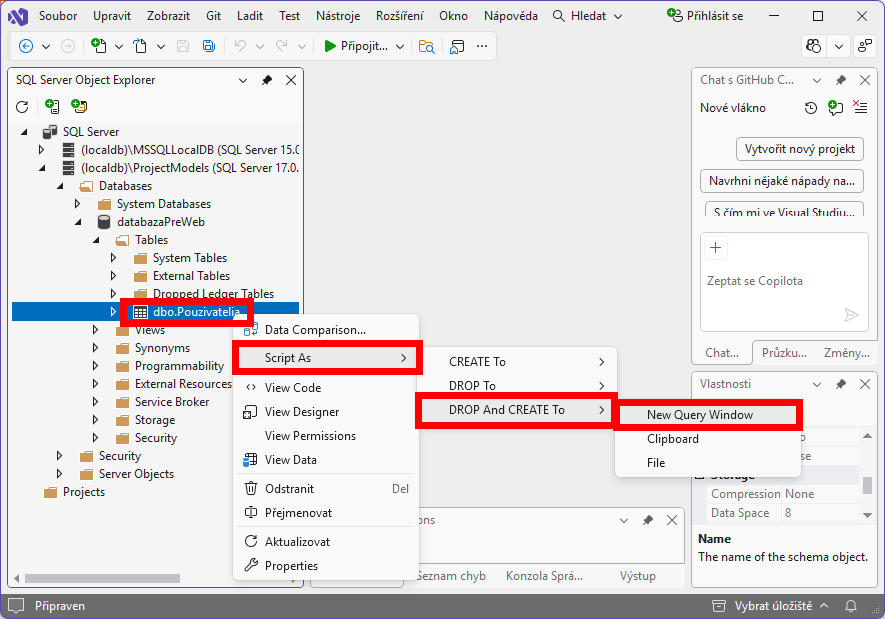Open the Nástroje menu
Image resolution: width=885 pixels, height=619 pixels.
coord(338,16)
